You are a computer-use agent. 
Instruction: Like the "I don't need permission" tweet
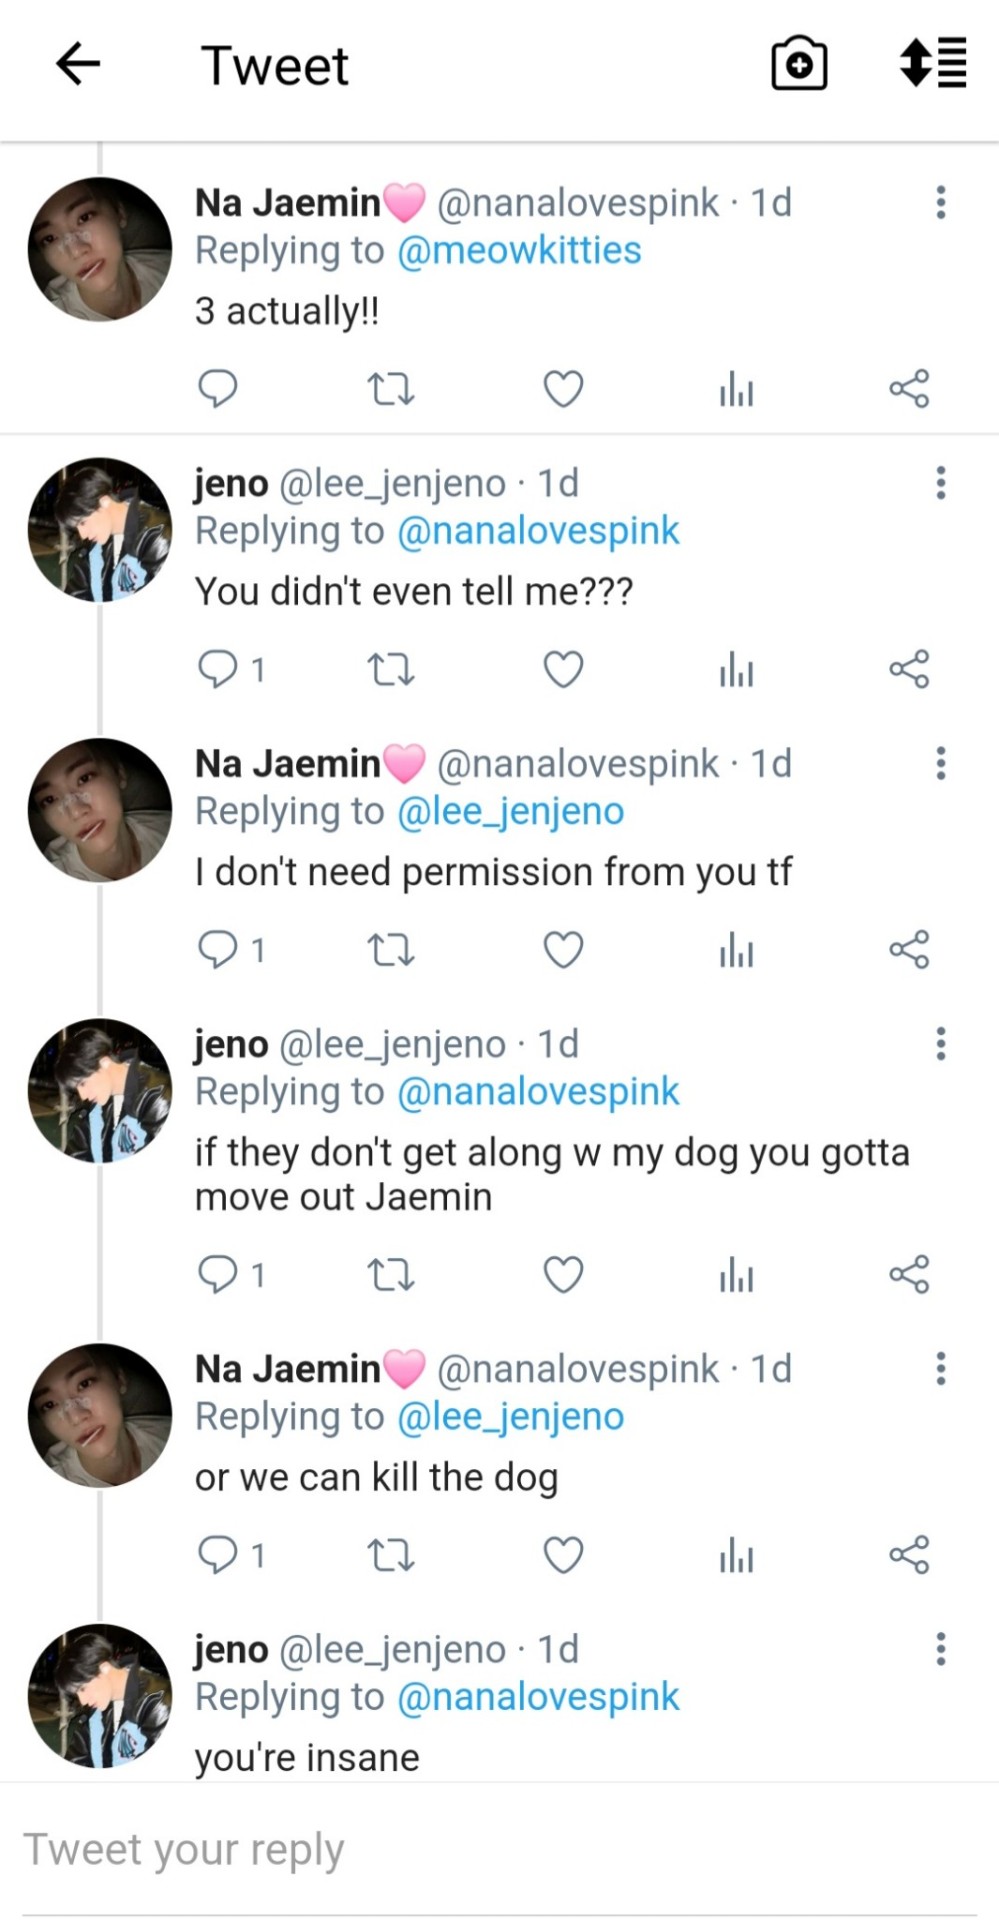tap(563, 949)
